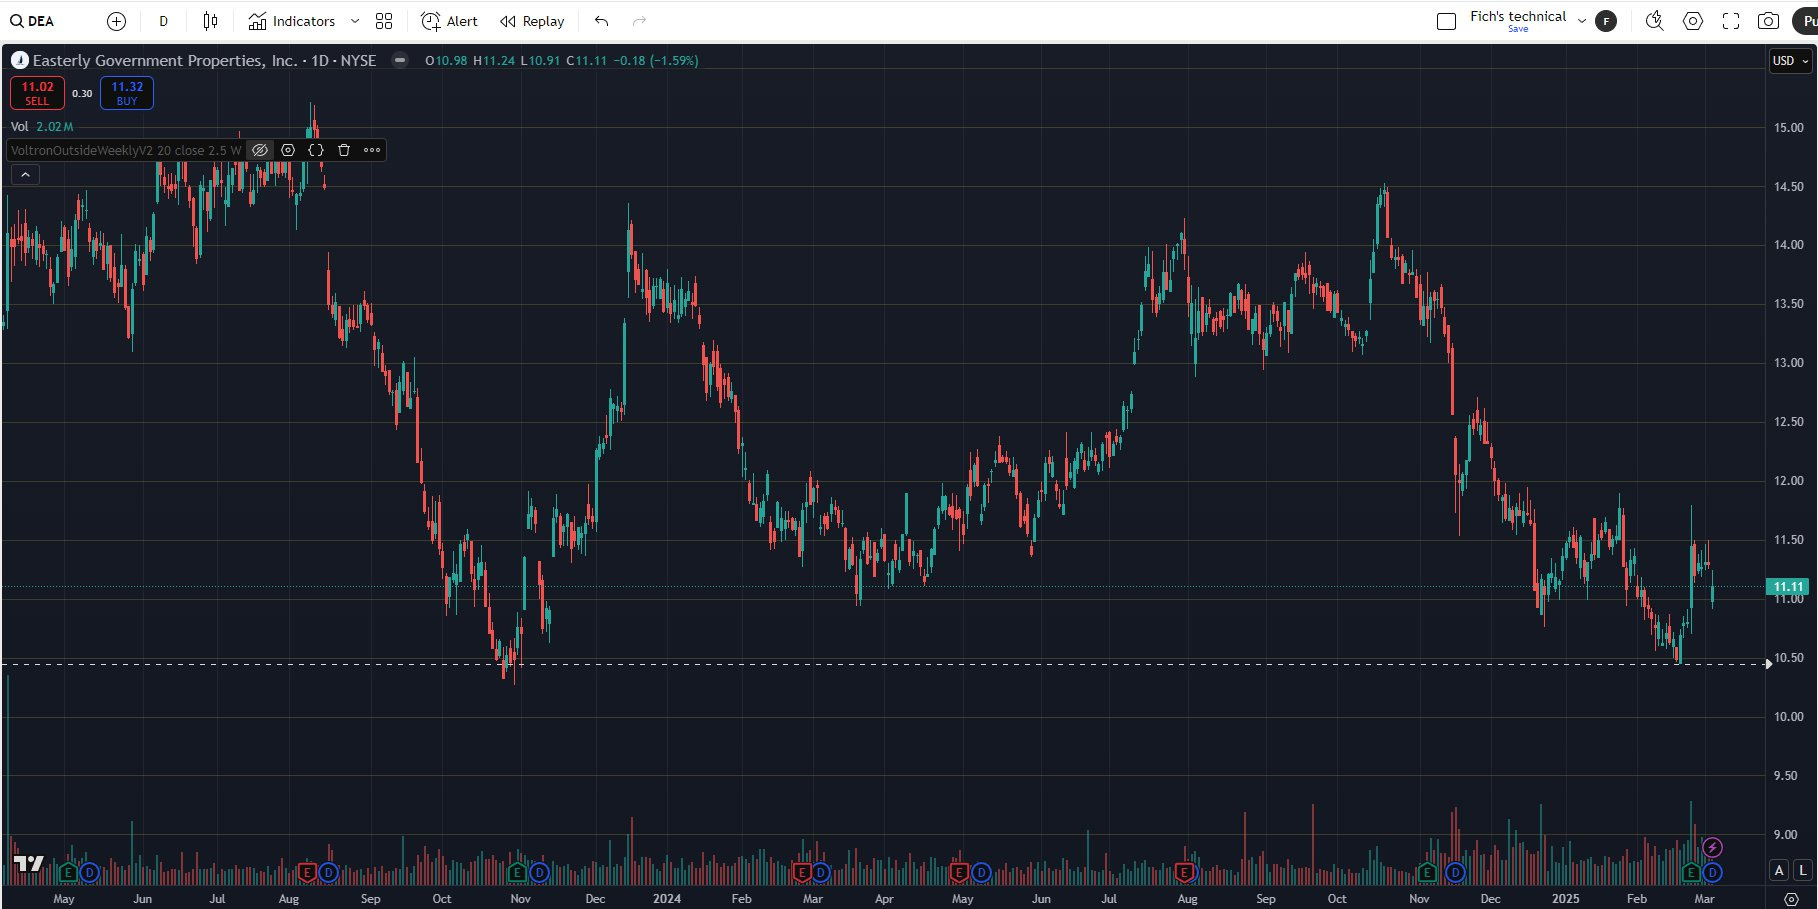Toggle auto scale A button
Viewport: 1818px width, 909px height.
(1779, 871)
